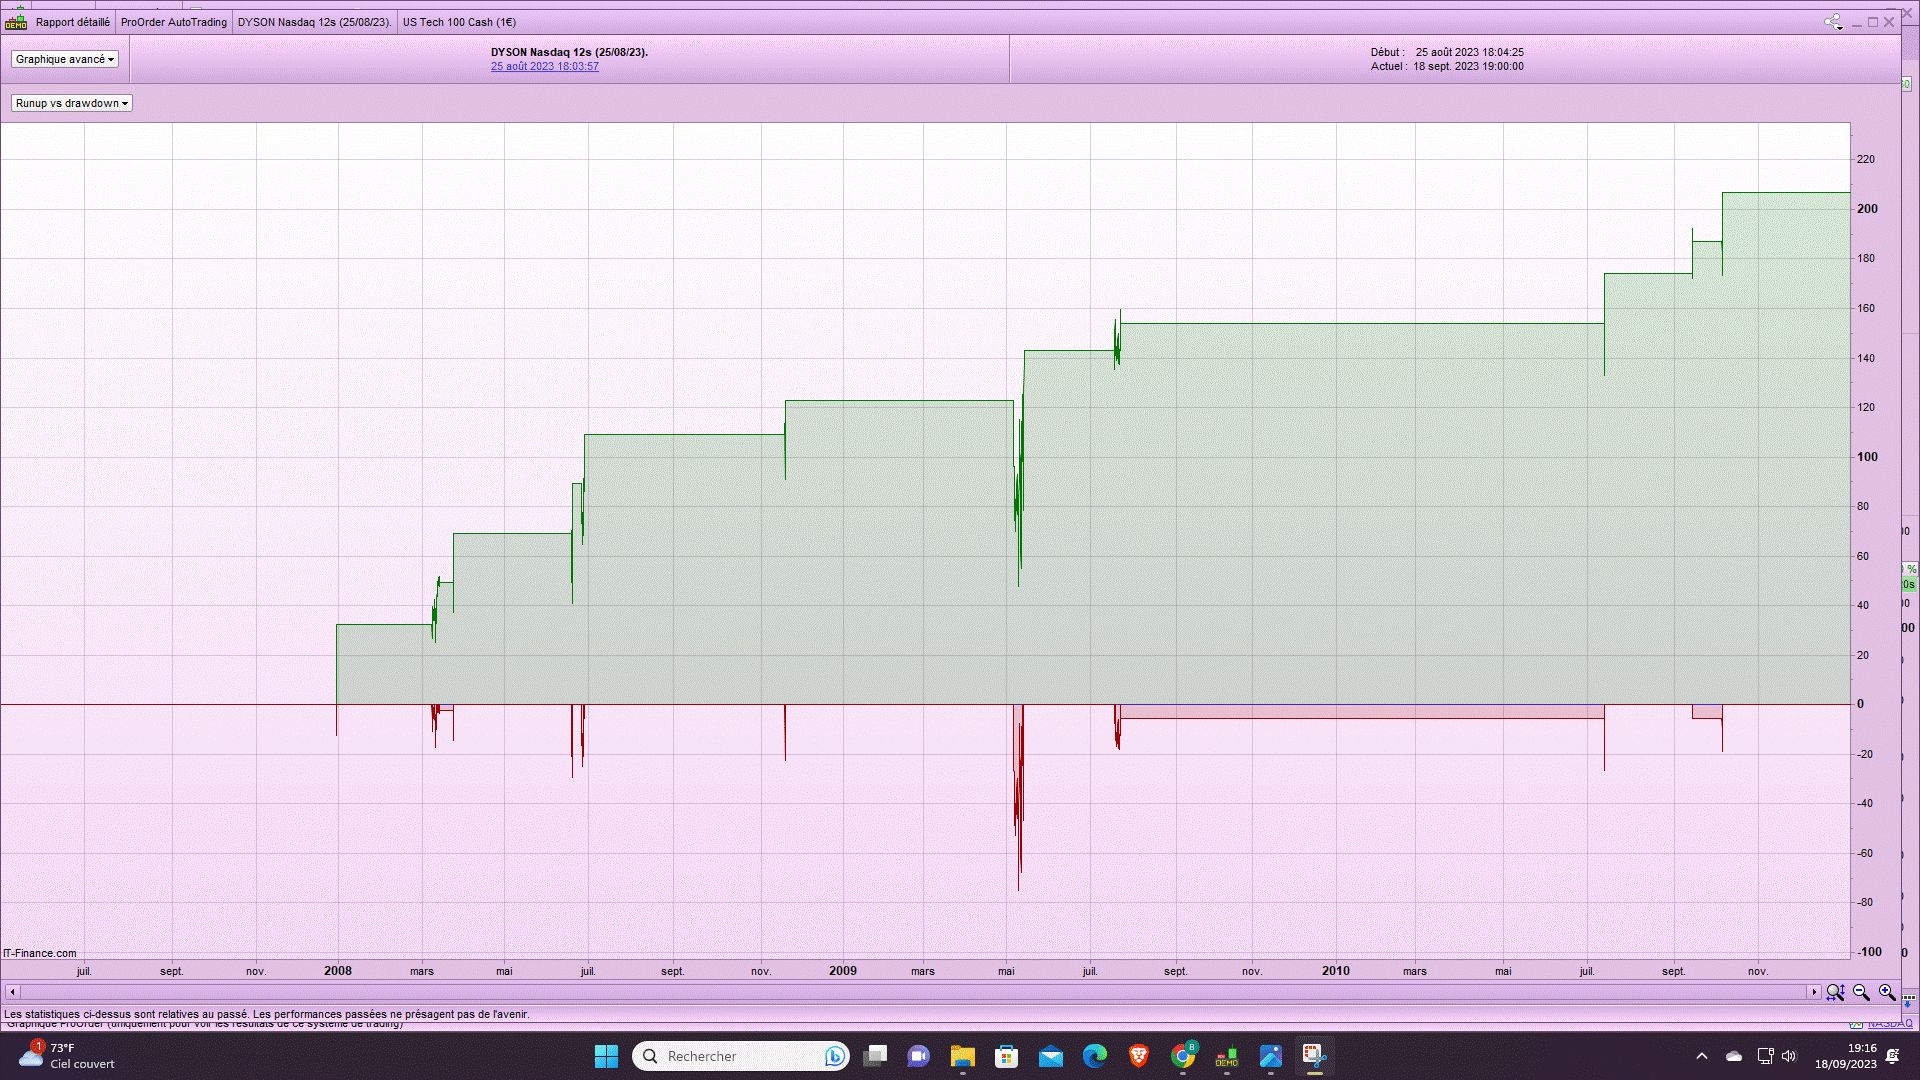Select the US Tech 100 Cash tab
Screen dimensions: 1920x1080
coord(459,22)
